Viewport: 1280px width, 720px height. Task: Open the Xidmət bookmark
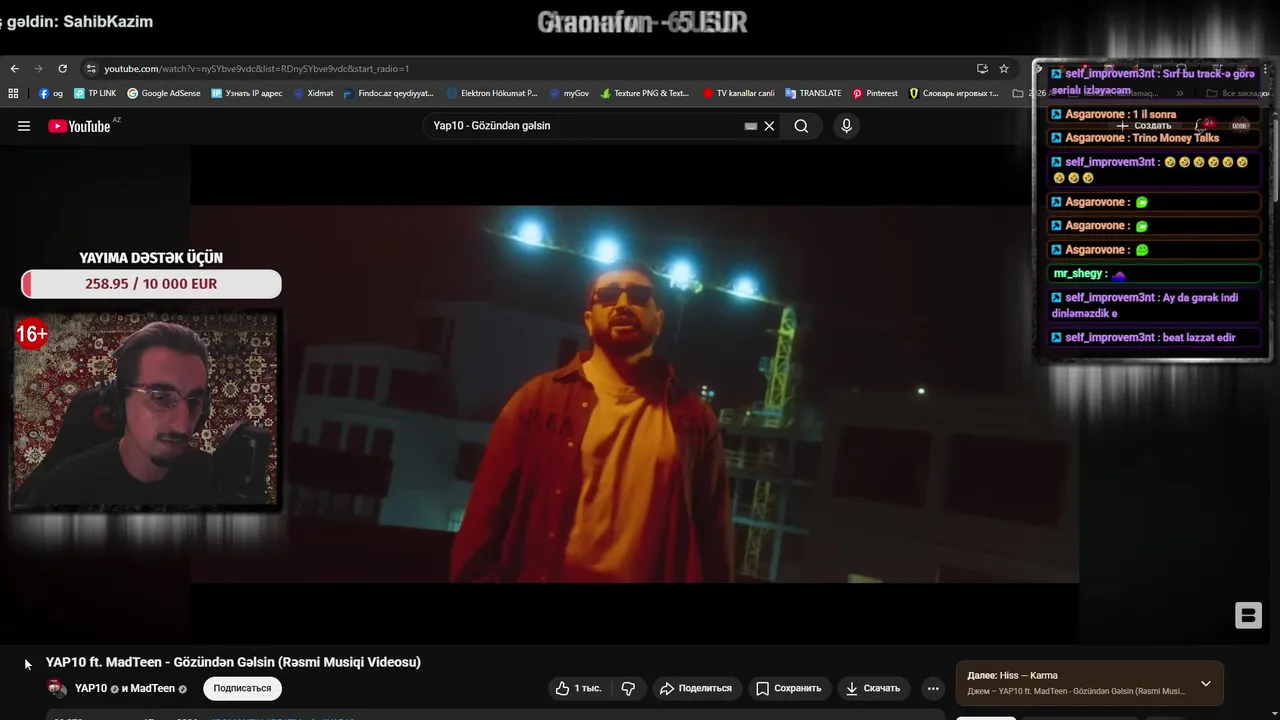pos(314,93)
